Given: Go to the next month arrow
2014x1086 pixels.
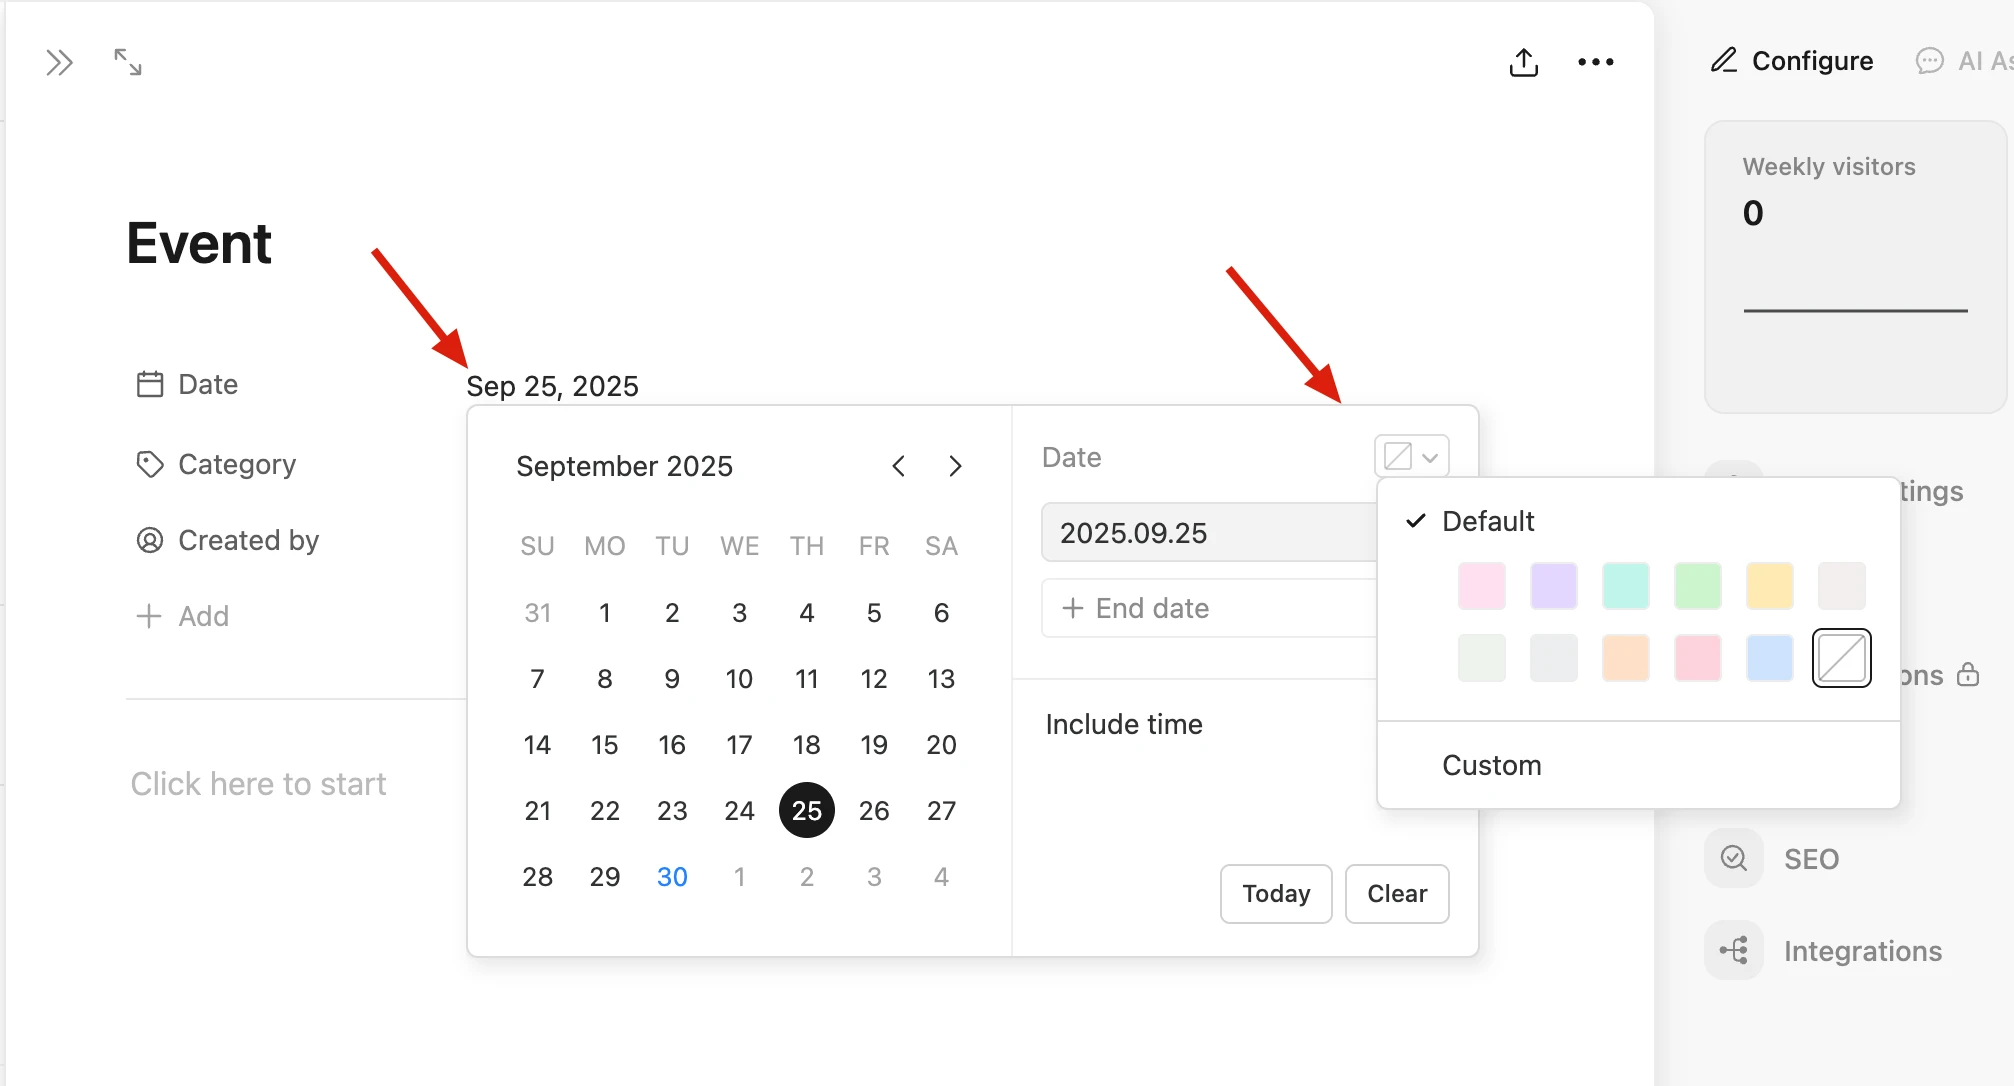Looking at the screenshot, I should click(955, 466).
